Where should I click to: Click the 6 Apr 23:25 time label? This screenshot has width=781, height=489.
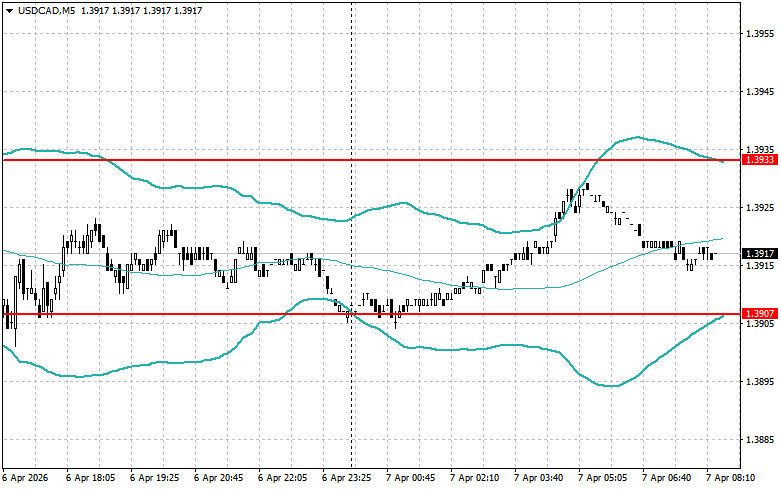pos(346,478)
